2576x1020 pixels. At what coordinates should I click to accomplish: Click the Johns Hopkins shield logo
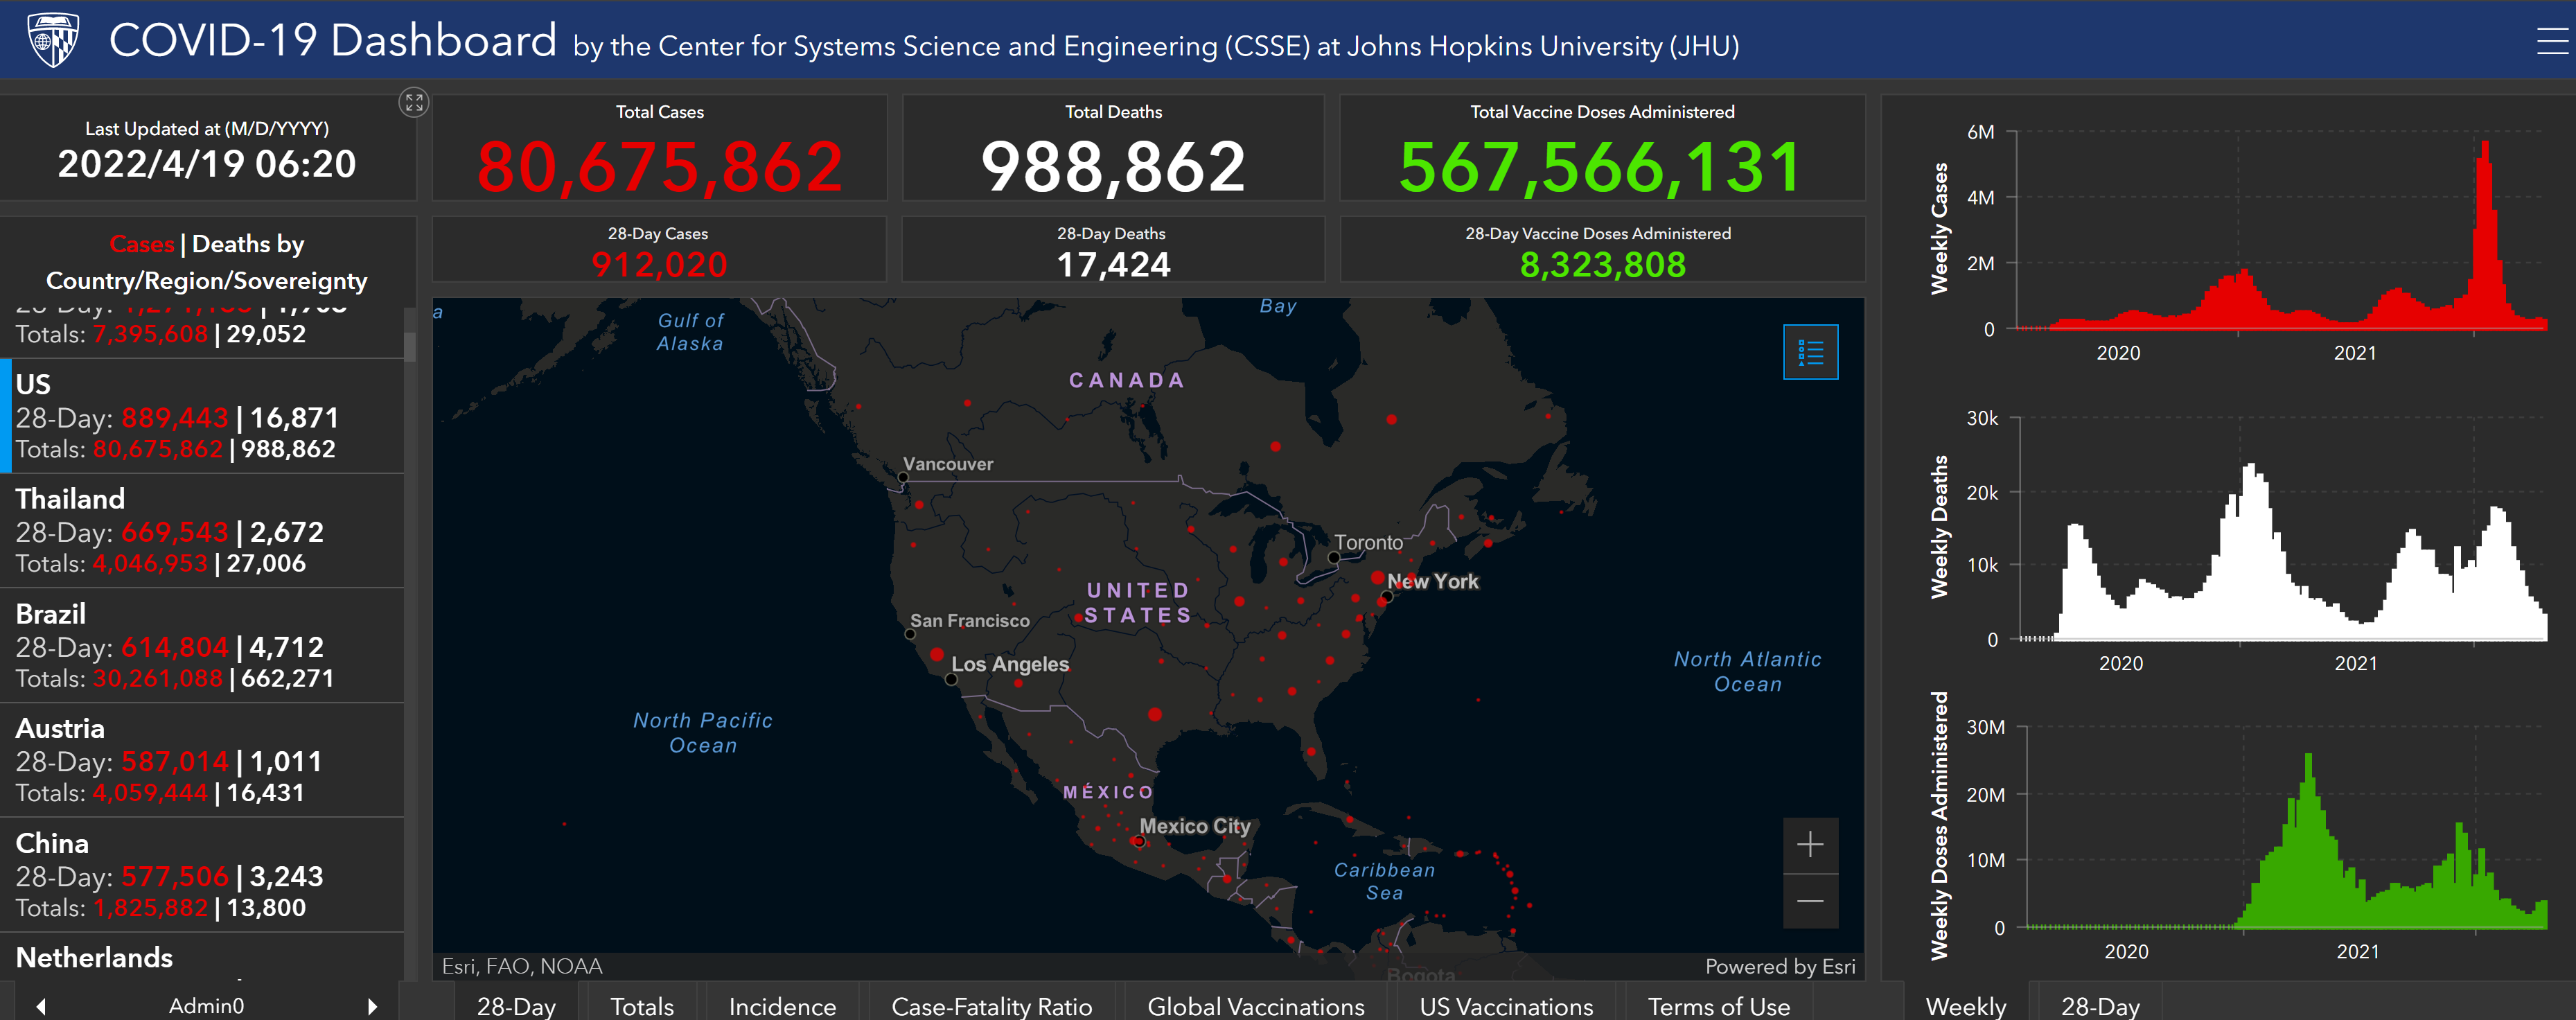53,40
